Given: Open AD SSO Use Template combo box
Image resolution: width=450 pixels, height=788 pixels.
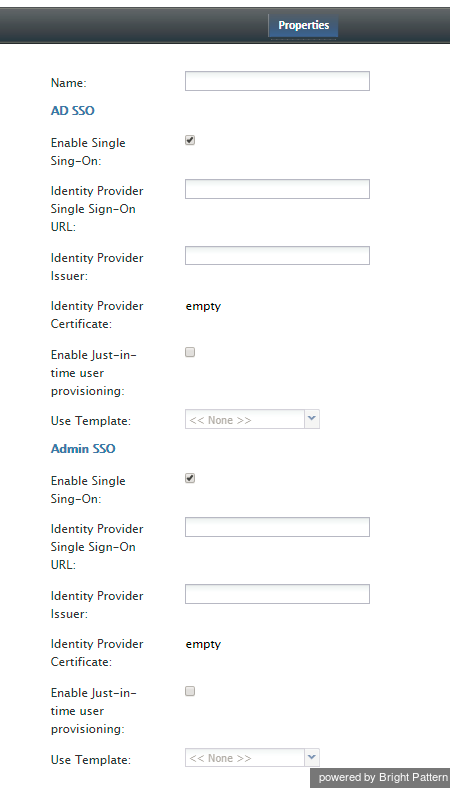Looking at the screenshot, I should pos(252,419).
